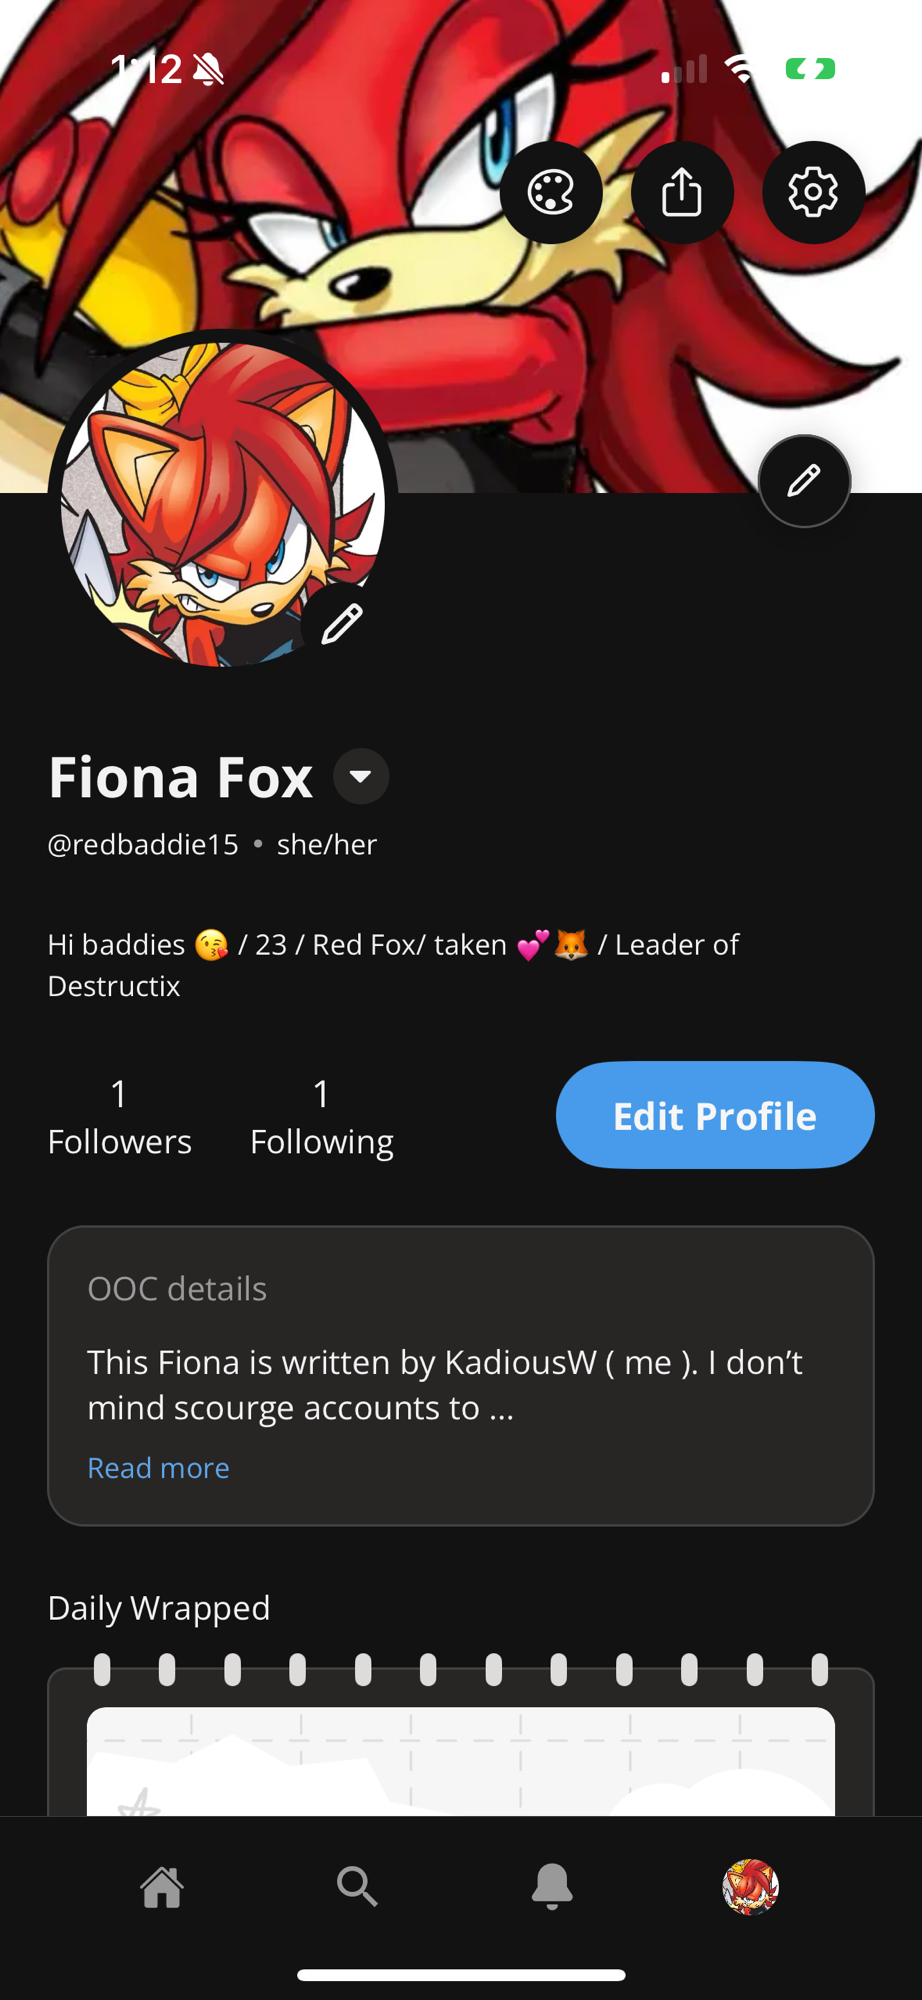Open the Daily Wrapped calendar card
The width and height of the screenshot is (922, 2000).
(x=461, y=1741)
